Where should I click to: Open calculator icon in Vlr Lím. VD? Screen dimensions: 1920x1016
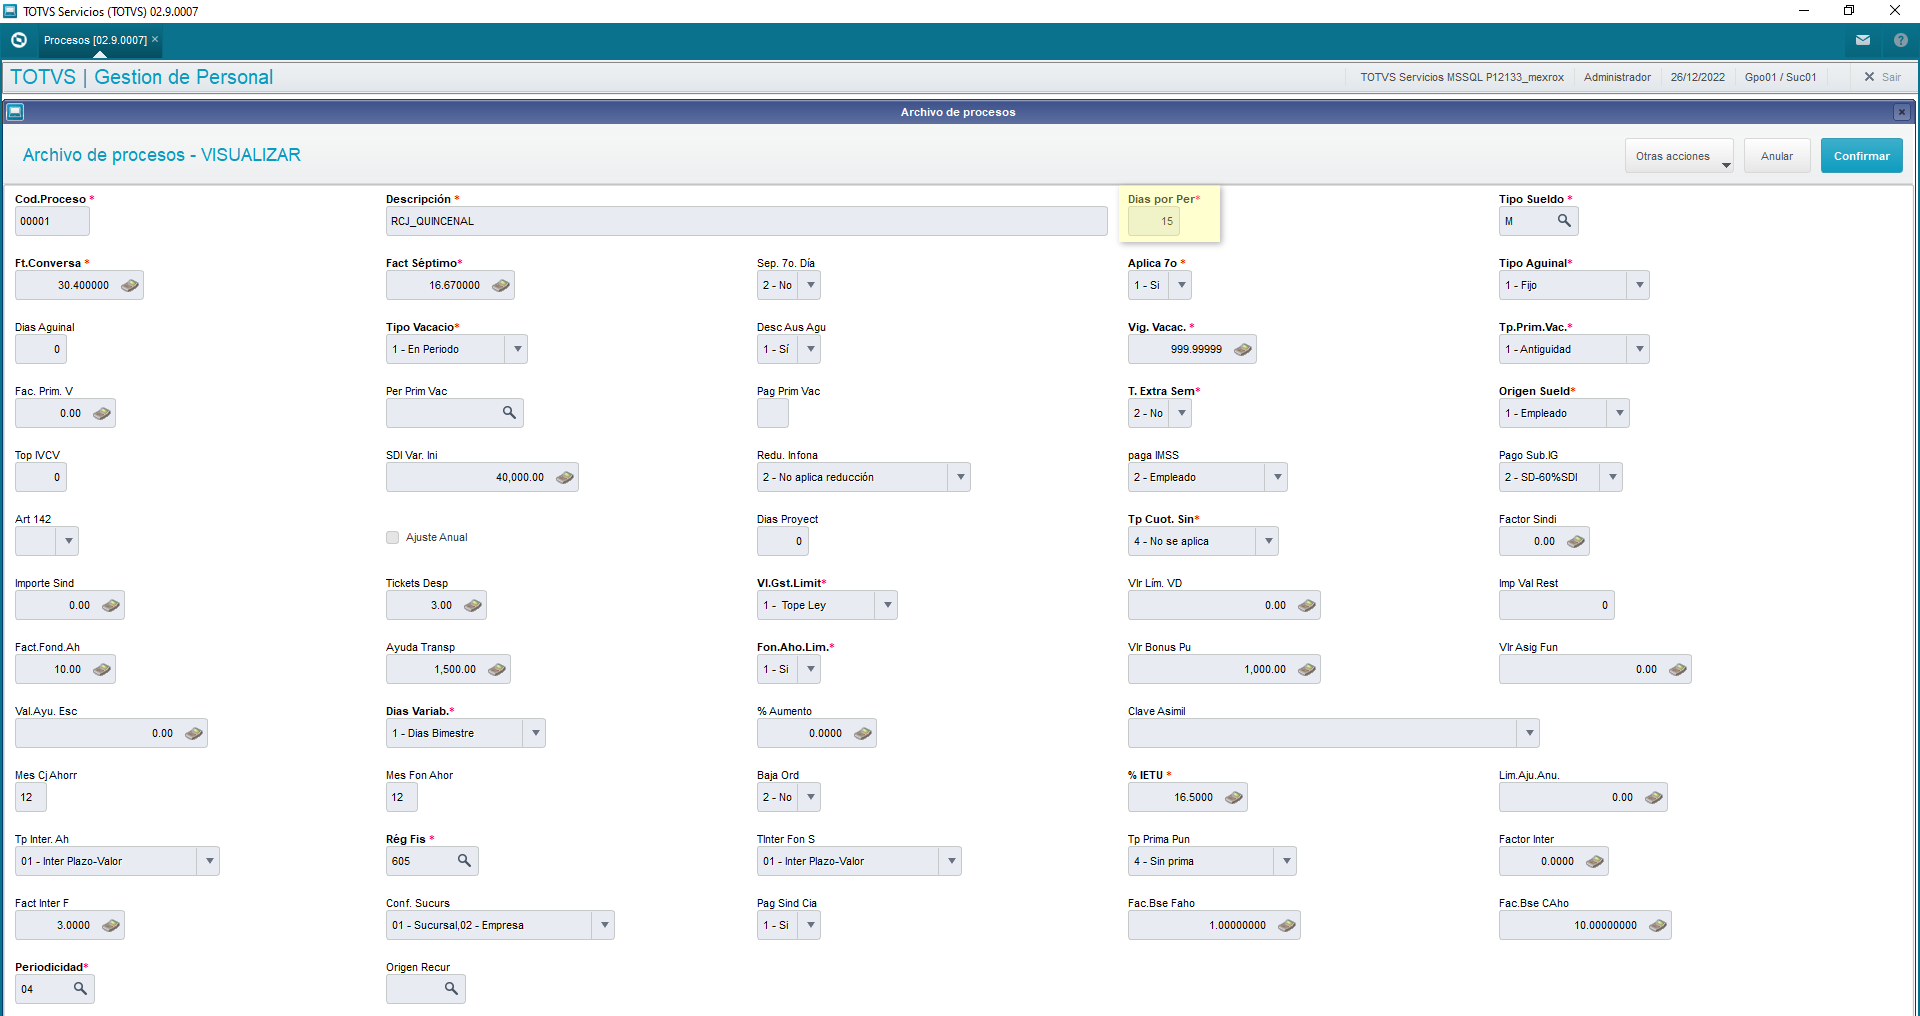coord(1307,606)
